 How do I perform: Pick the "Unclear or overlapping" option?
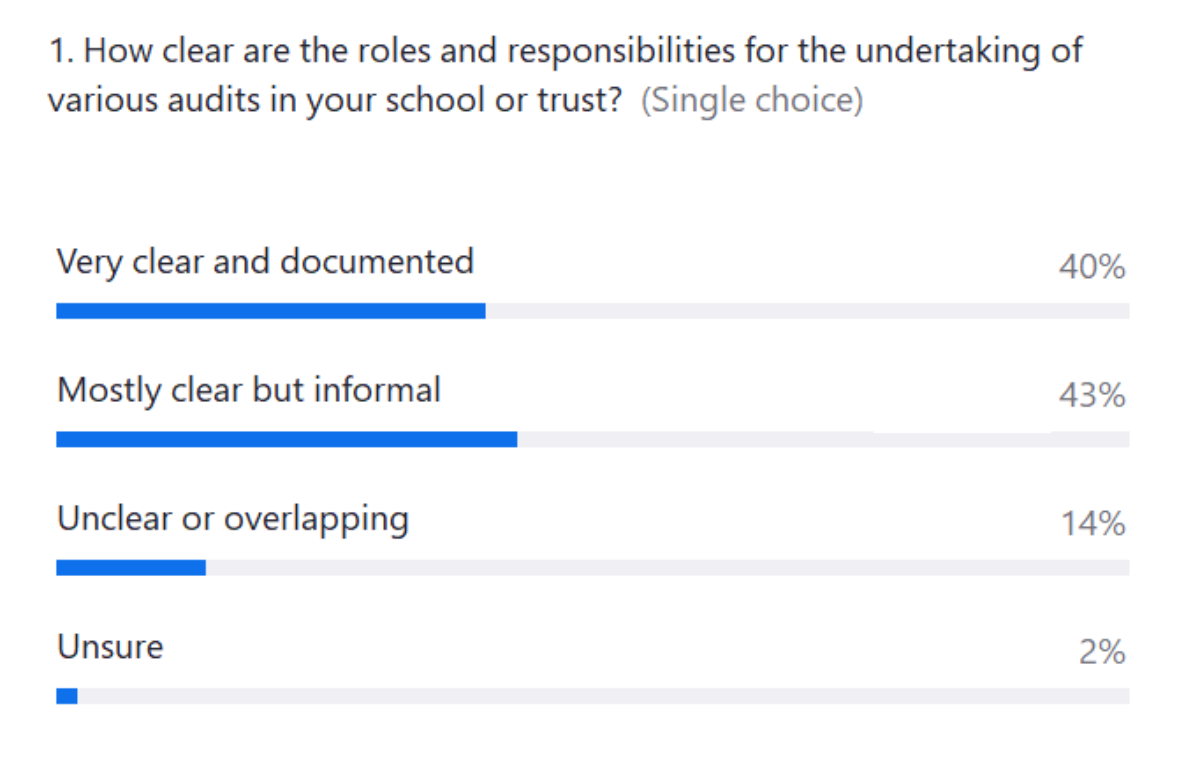(x=233, y=519)
